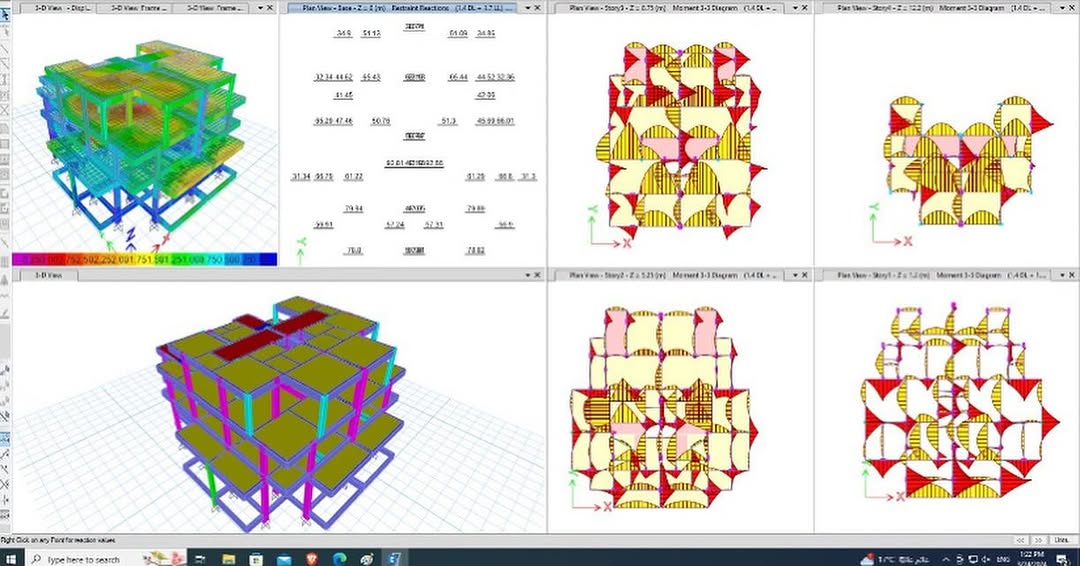The height and width of the screenshot is (566, 1080).
Task: Open Microsoft Edge from the taskbar
Action: [x=340, y=558]
